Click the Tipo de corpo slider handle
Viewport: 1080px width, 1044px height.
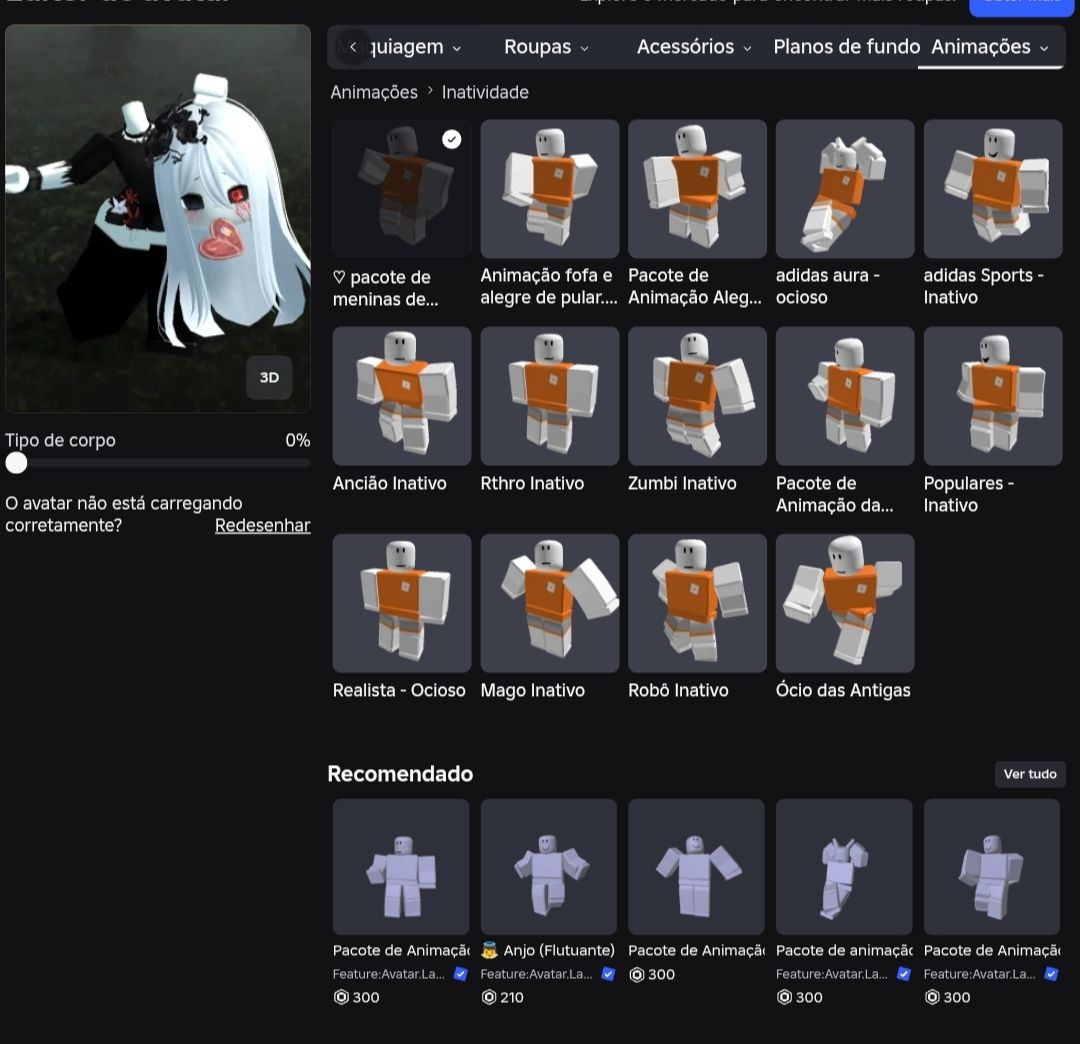pyautogui.click(x=17, y=463)
